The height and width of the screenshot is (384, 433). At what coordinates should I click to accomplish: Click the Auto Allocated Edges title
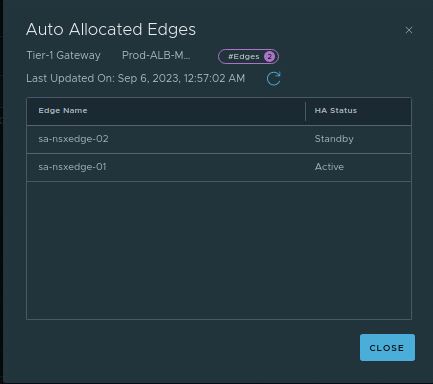[111, 29]
